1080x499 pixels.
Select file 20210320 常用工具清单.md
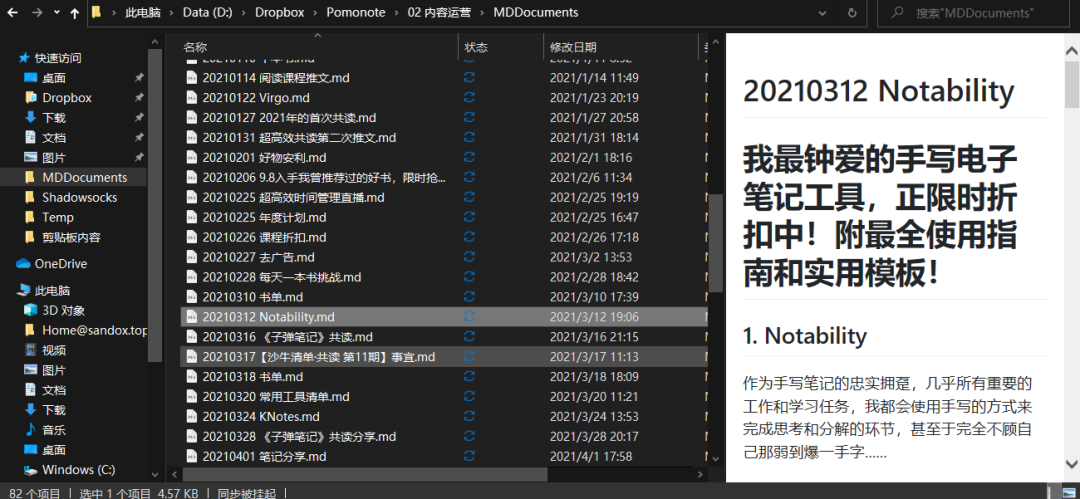pyautogui.click(x=276, y=398)
